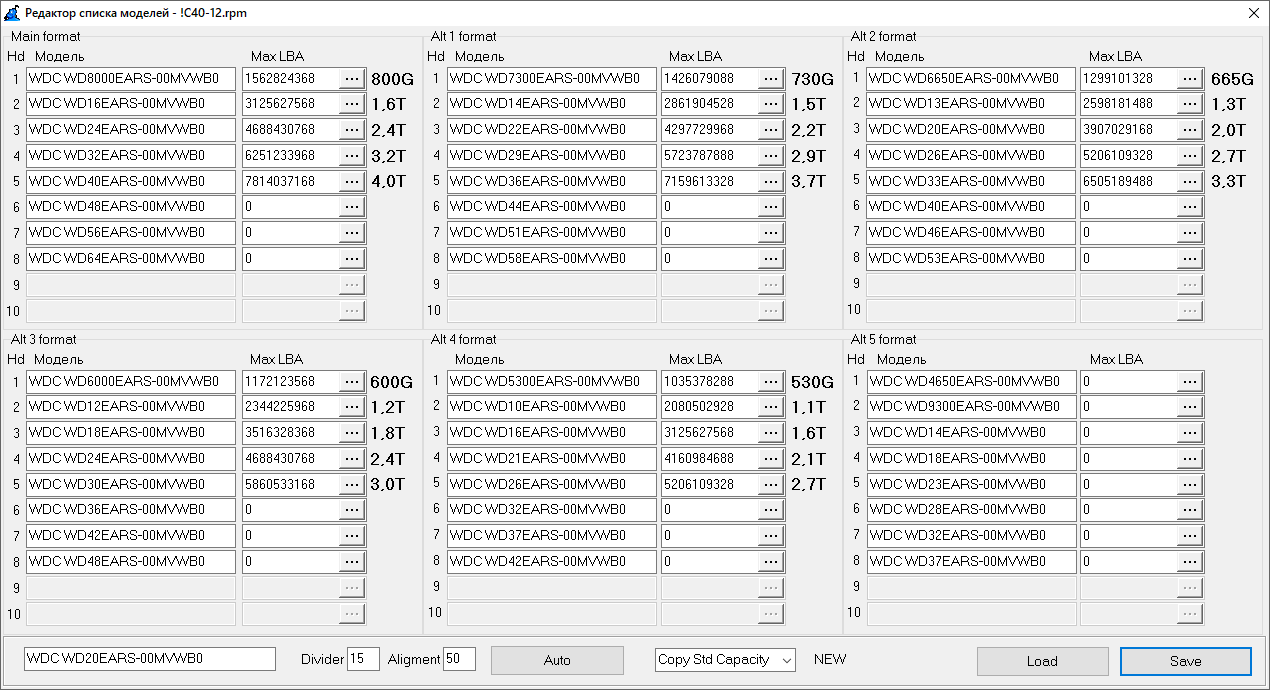This screenshot has height=690, width=1270.
Task: Click the Aligment field with value 50
Action: pyautogui.click(x=459, y=659)
